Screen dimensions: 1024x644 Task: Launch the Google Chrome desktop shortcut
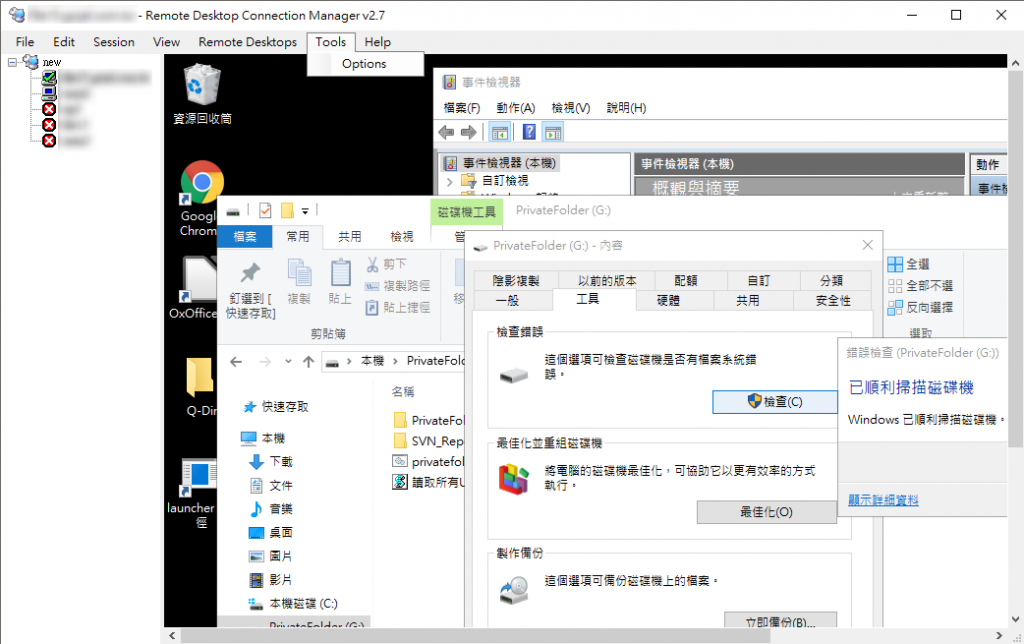(200, 196)
